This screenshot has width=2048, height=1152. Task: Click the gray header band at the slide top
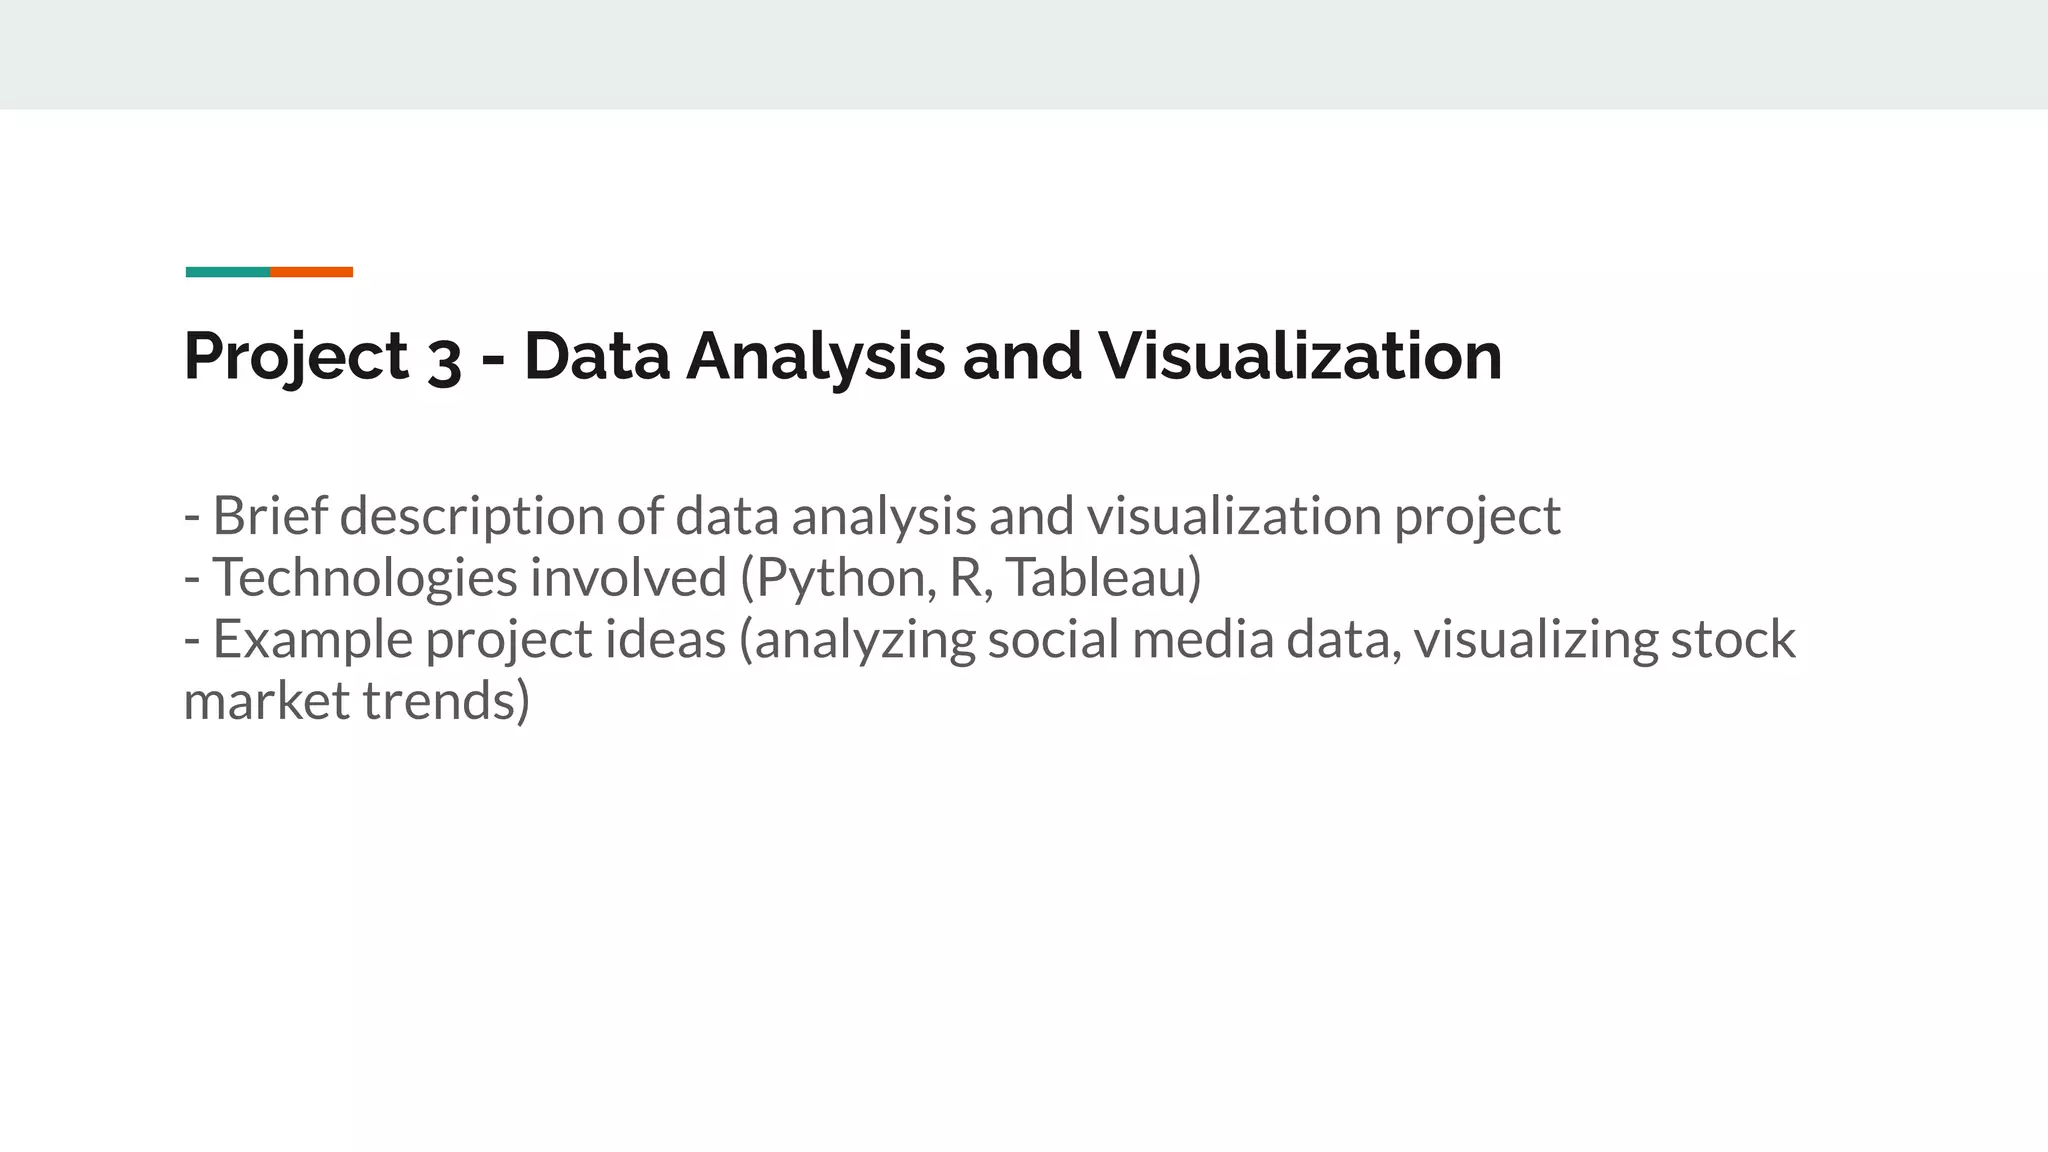click(x=1024, y=54)
